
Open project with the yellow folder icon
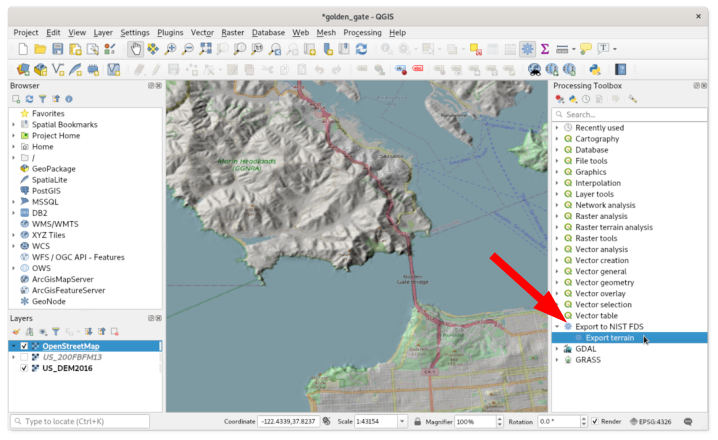[x=40, y=49]
